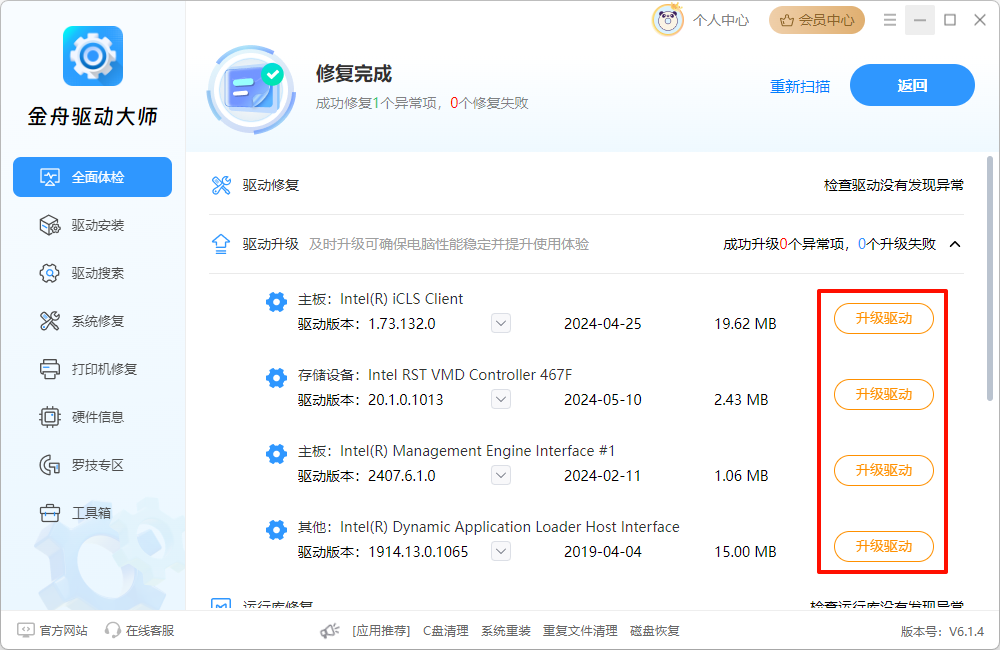
Task: Expand version details for Intel(R) iCLS Client
Action: 500,322
